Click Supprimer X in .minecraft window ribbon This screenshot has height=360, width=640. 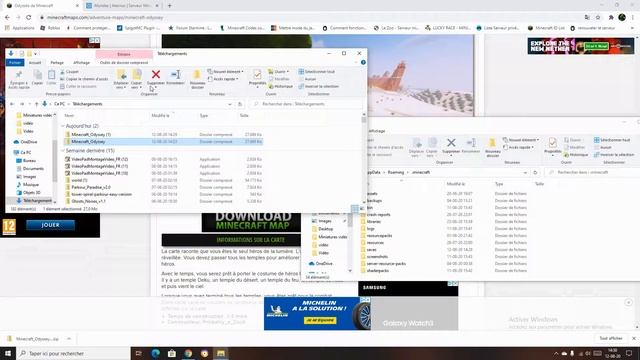point(451,142)
